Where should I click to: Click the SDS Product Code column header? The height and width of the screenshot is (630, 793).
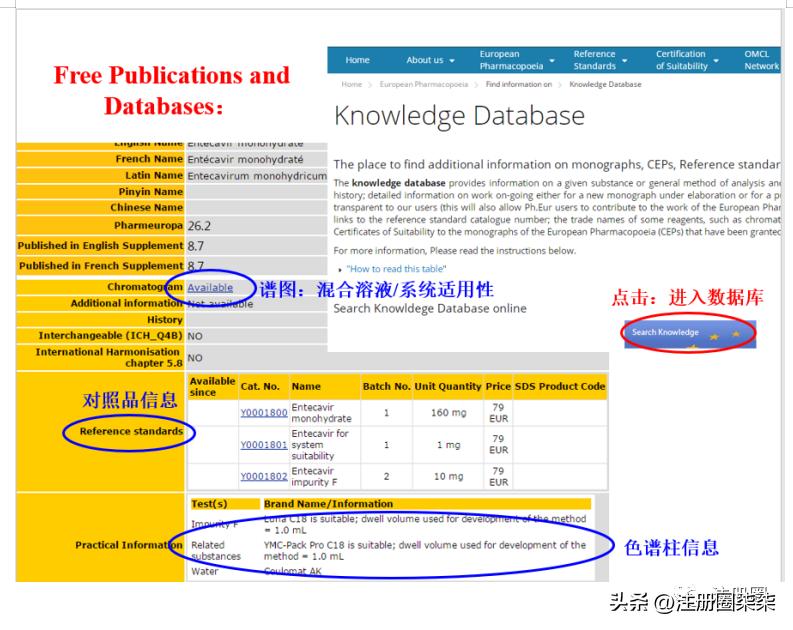pyautogui.click(x=560, y=386)
